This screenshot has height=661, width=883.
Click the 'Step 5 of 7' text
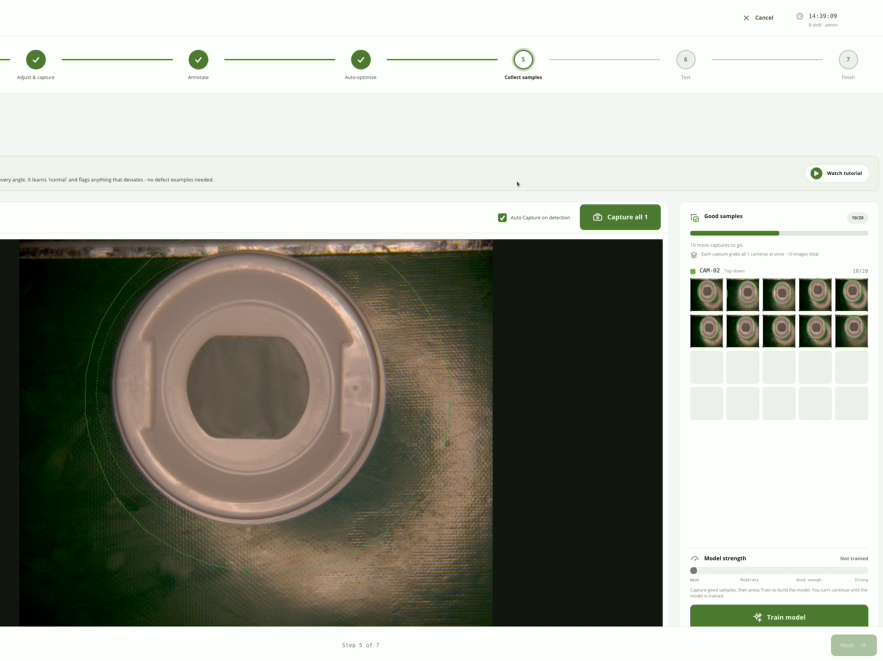(360, 645)
